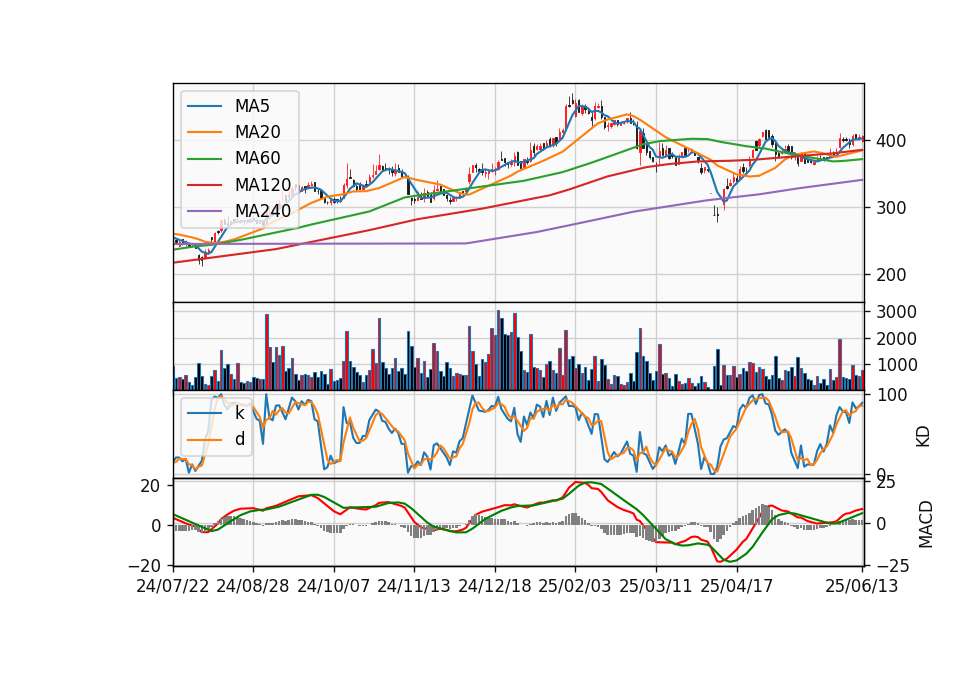
Task: Click the red MA120 legend line sample
Action: pyautogui.click(x=204, y=184)
